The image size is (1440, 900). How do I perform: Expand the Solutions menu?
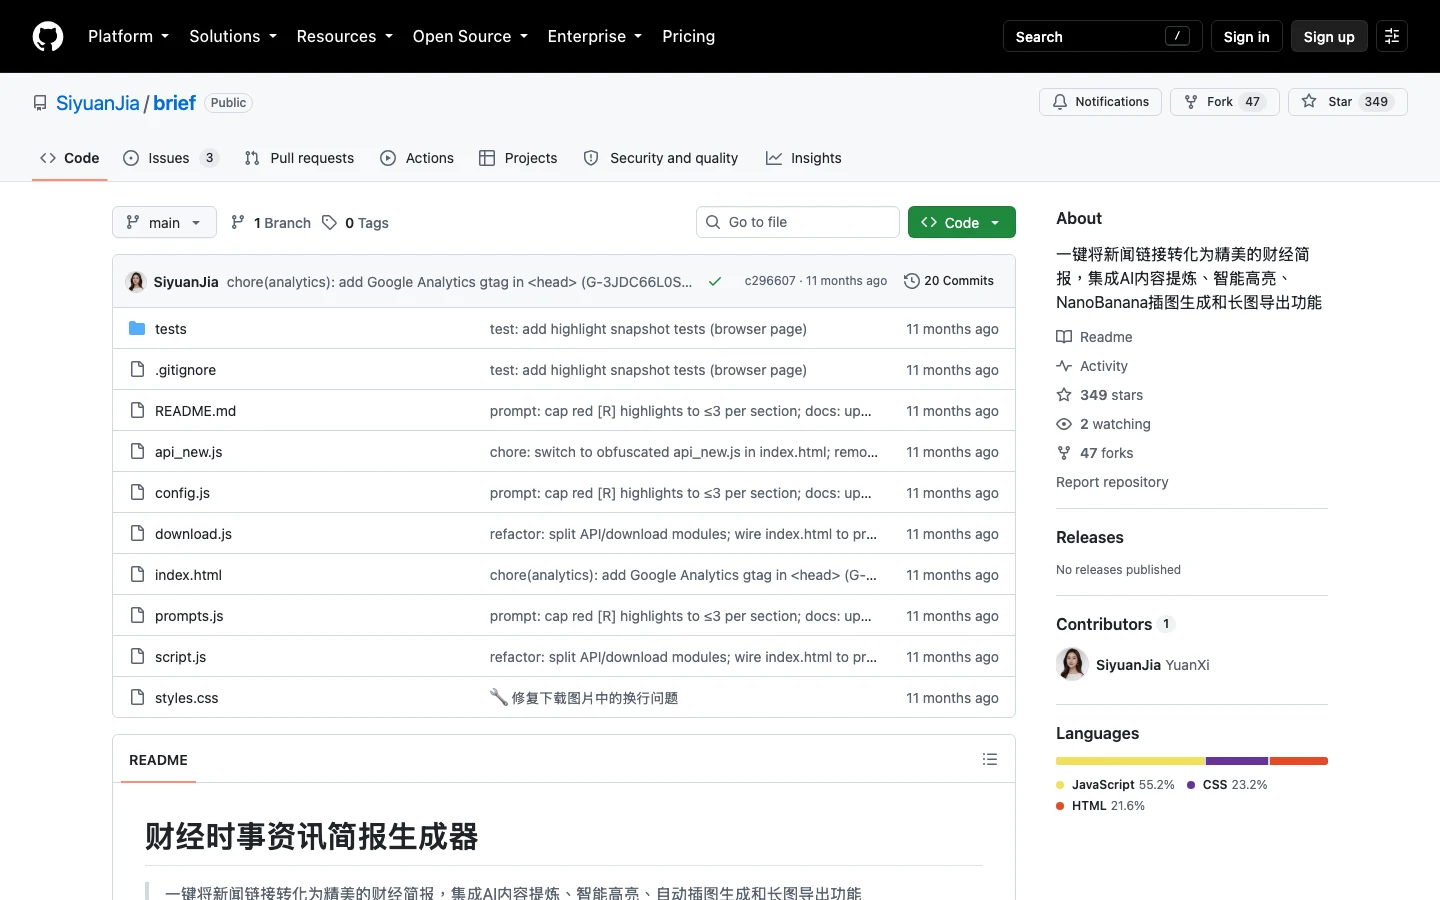[233, 36]
